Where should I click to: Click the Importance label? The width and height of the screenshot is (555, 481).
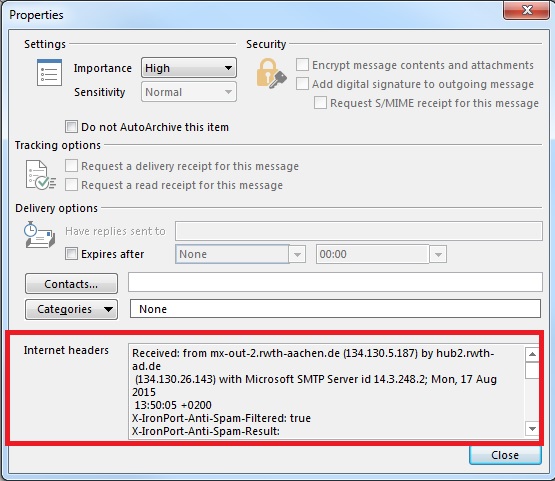[x=103, y=68]
